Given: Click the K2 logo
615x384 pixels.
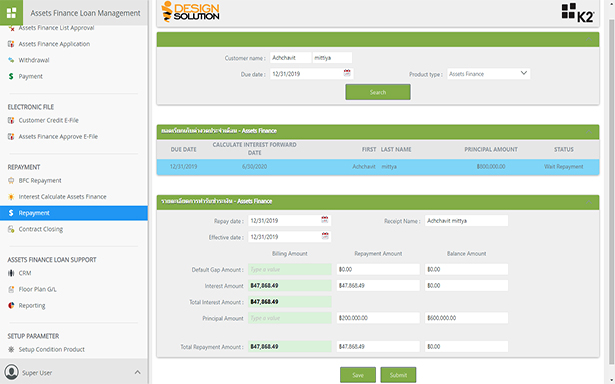Looking at the screenshot, I should [x=578, y=13].
